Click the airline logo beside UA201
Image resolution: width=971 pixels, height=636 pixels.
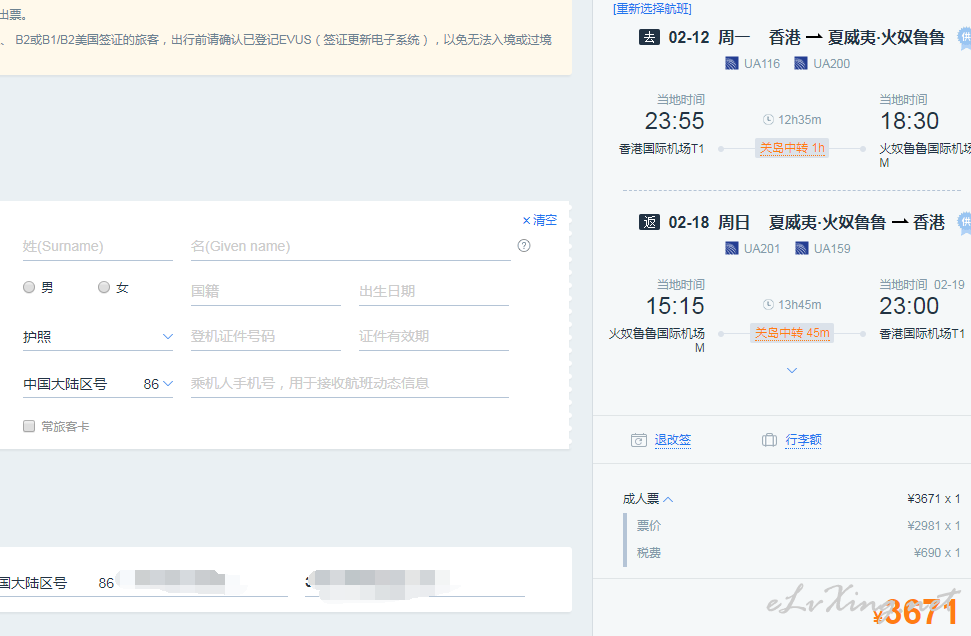[732, 249]
